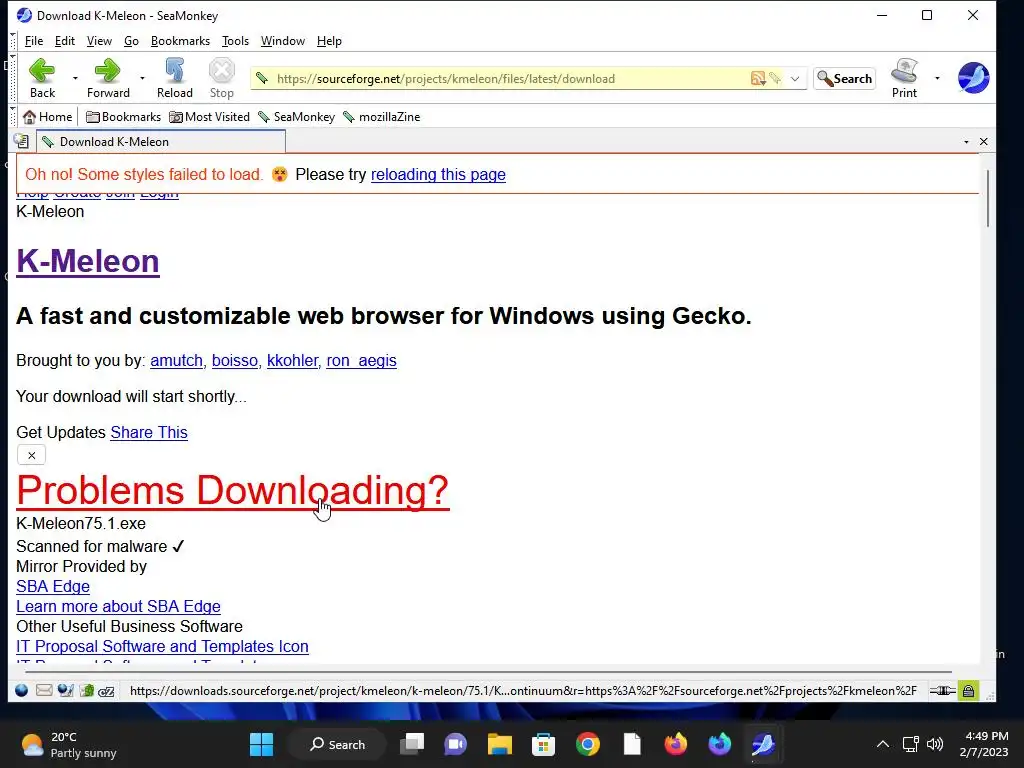Open the kkohler contributor link
Screen dimensions: 1024x768
click(293, 360)
